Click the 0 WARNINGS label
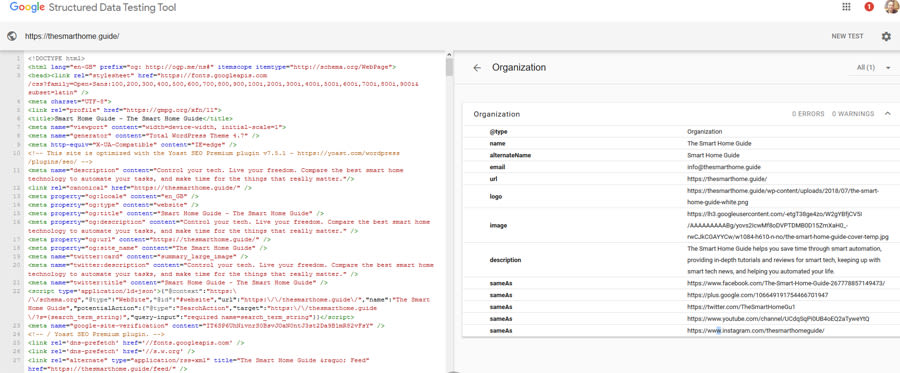900x373 pixels. click(853, 114)
